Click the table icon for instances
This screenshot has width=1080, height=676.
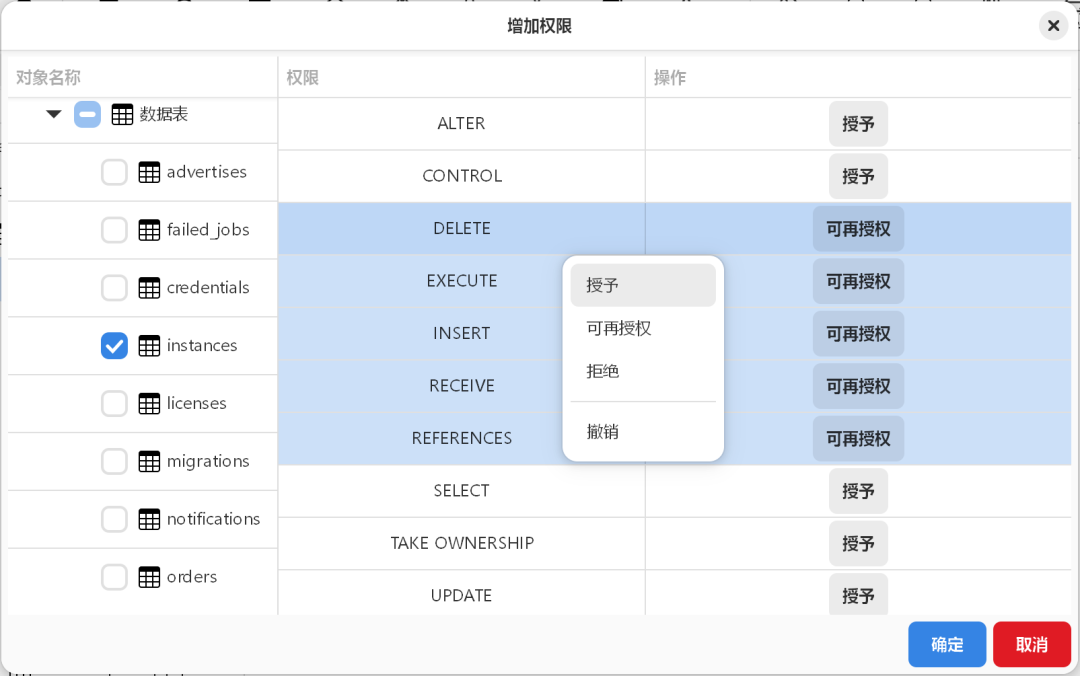click(x=149, y=346)
